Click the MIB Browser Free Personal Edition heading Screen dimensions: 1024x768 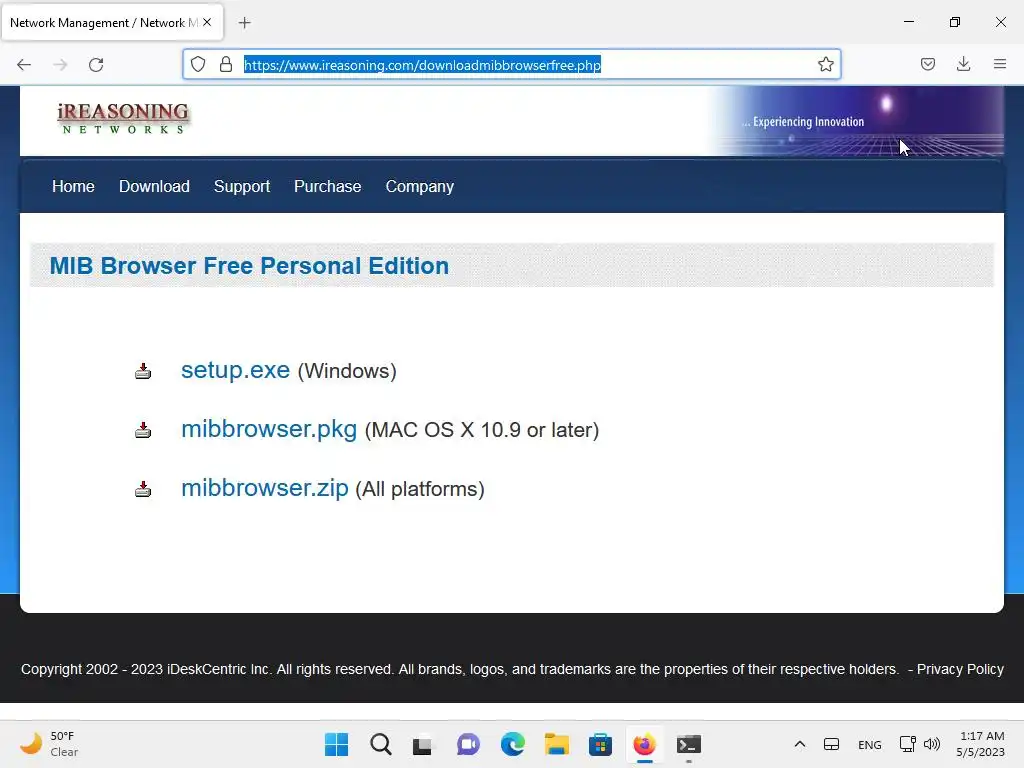[249, 266]
